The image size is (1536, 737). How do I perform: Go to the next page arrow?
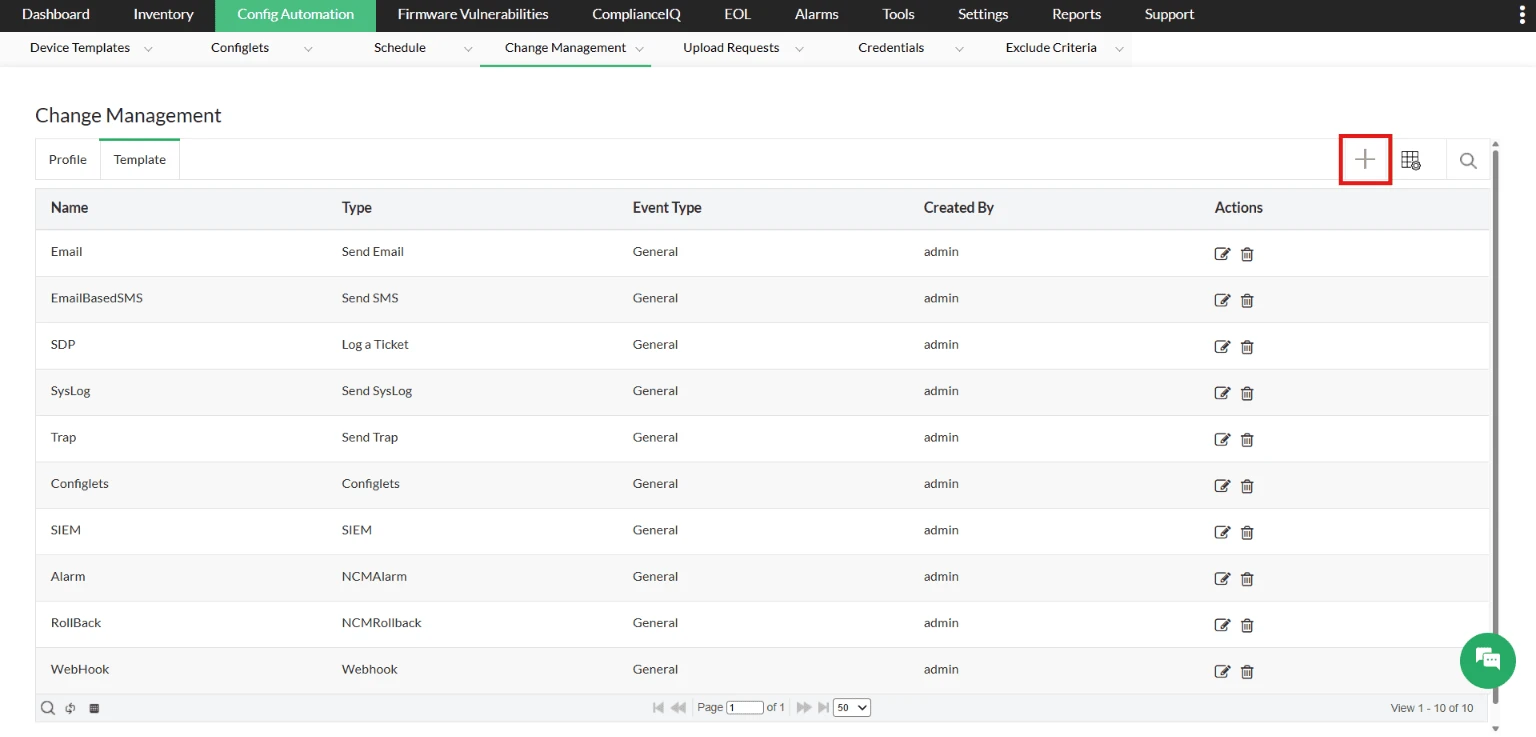point(803,708)
